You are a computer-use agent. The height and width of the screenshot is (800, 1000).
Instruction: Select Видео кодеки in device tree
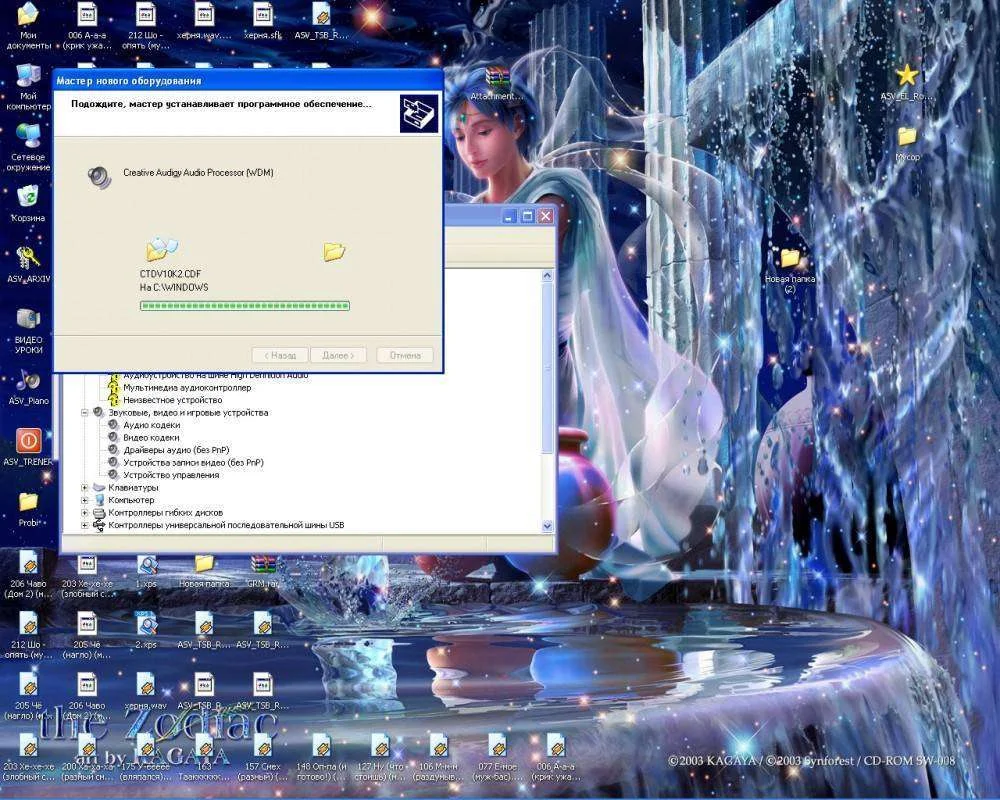click(x=151, y=438)
